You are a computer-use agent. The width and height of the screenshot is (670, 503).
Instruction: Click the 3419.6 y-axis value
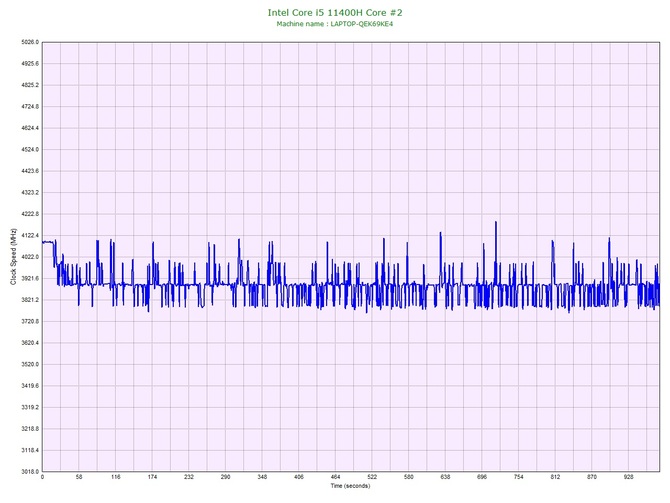[x=30, y=386]
